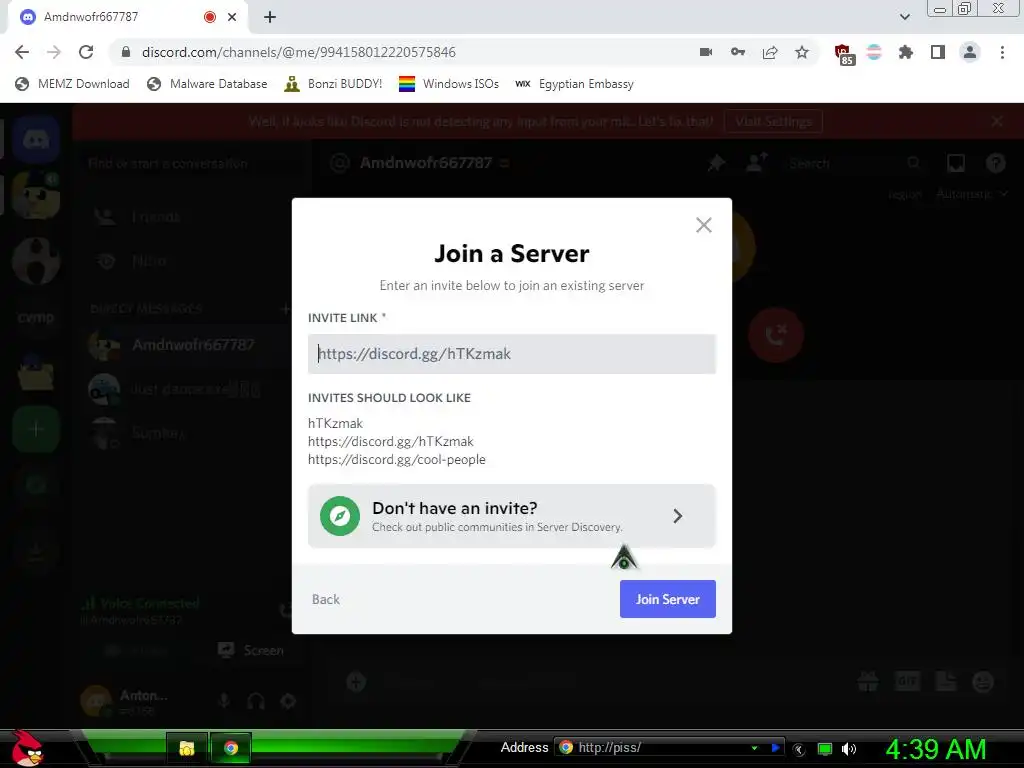1024x768 pixels.
Task: Open the Chrome three-dot menu
Action: (x=1002, y=52)
